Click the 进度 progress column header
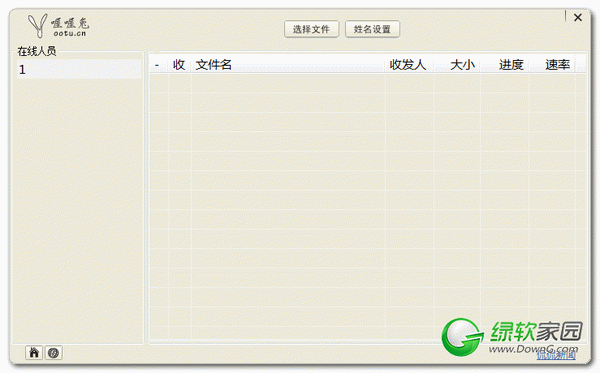This screenshot has width=600, height=373. [x=504, y=65]
